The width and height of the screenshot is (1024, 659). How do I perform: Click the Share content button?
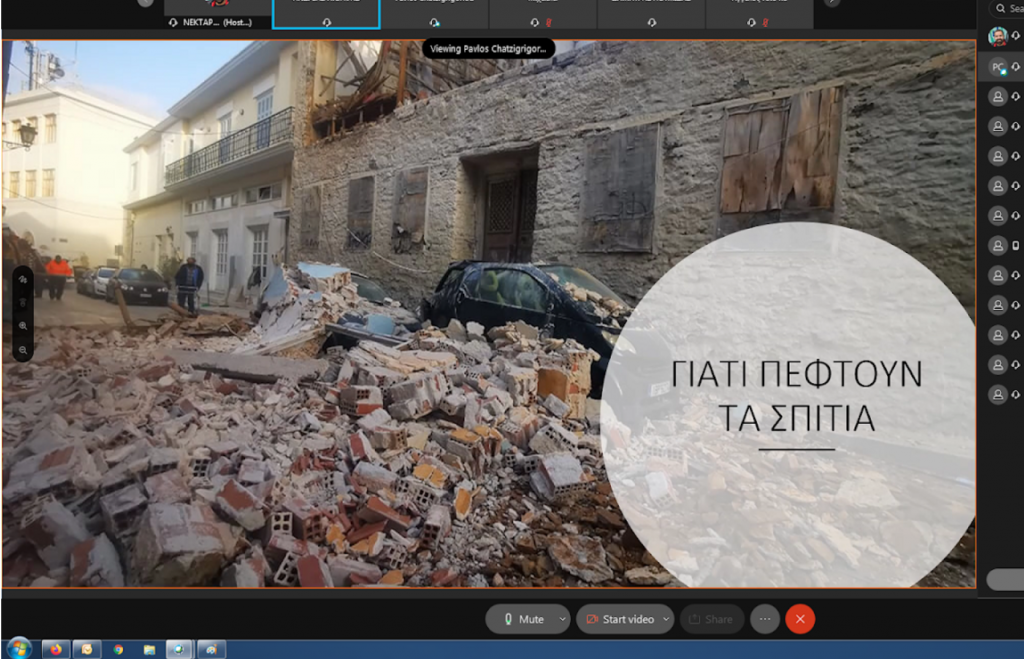point(711,619)
